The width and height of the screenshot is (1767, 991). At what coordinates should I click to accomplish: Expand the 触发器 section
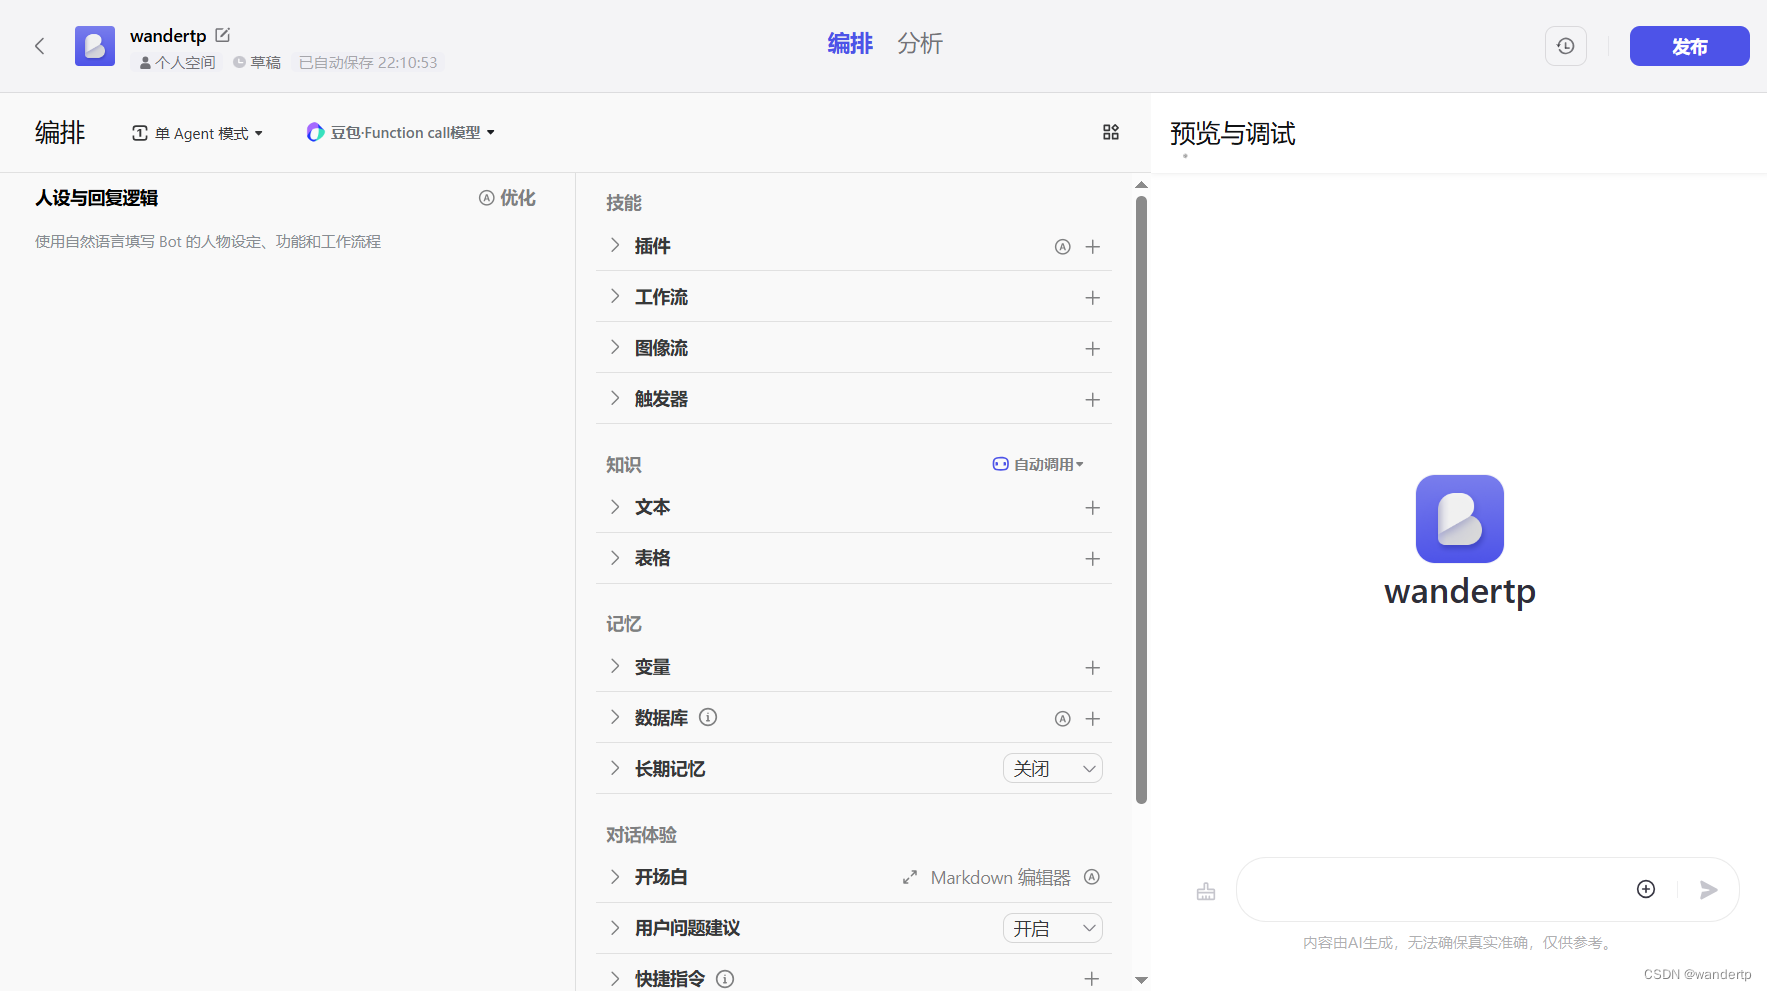point(615,399)
